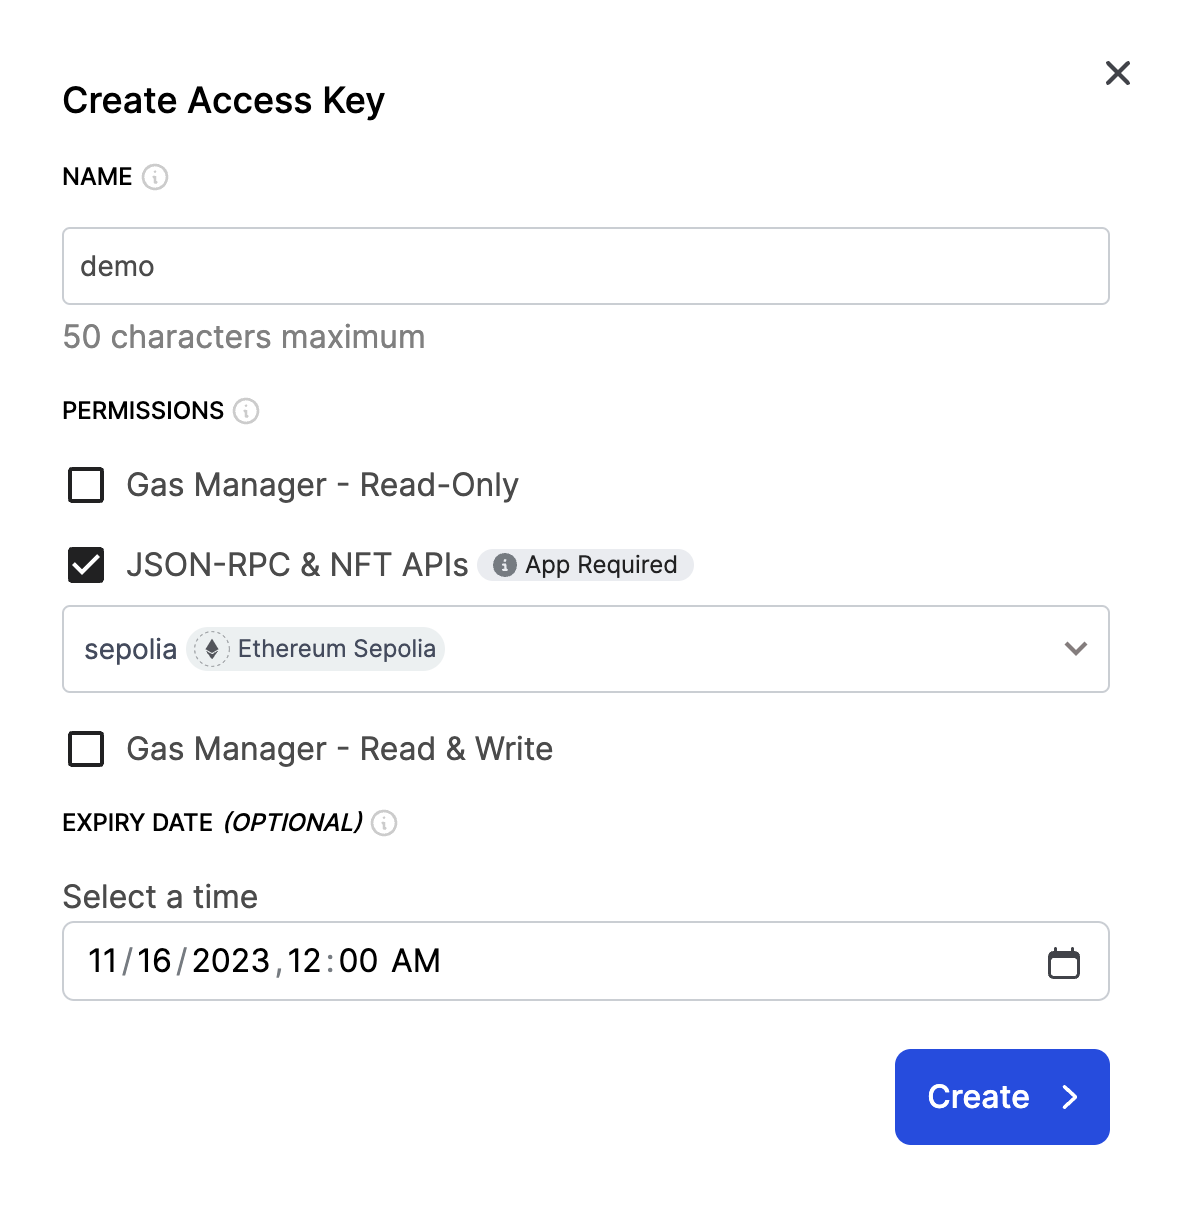Click the Ethereum logo in the Sepolia chip
The image size is (1190, 1206).
coord(211,648)
